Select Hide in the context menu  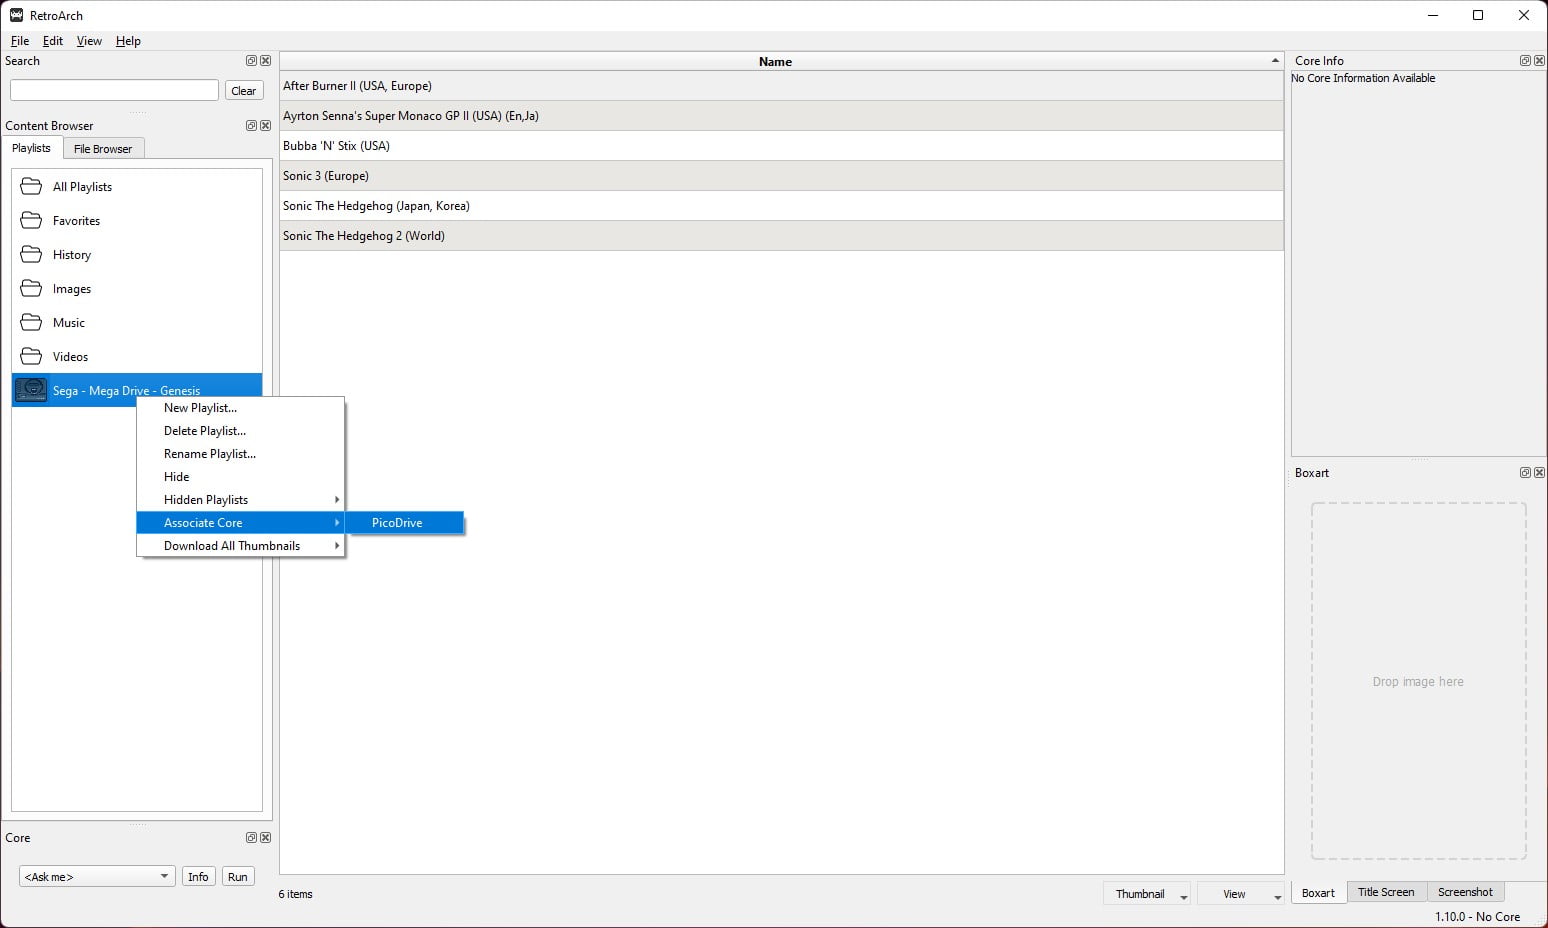point(241,477)
